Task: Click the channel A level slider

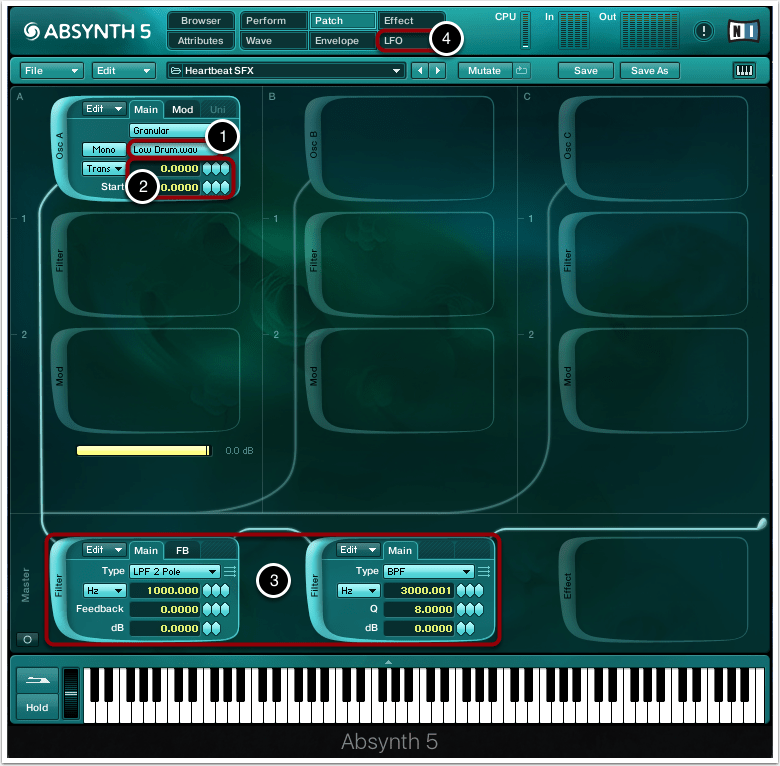Action: [144, 451]
